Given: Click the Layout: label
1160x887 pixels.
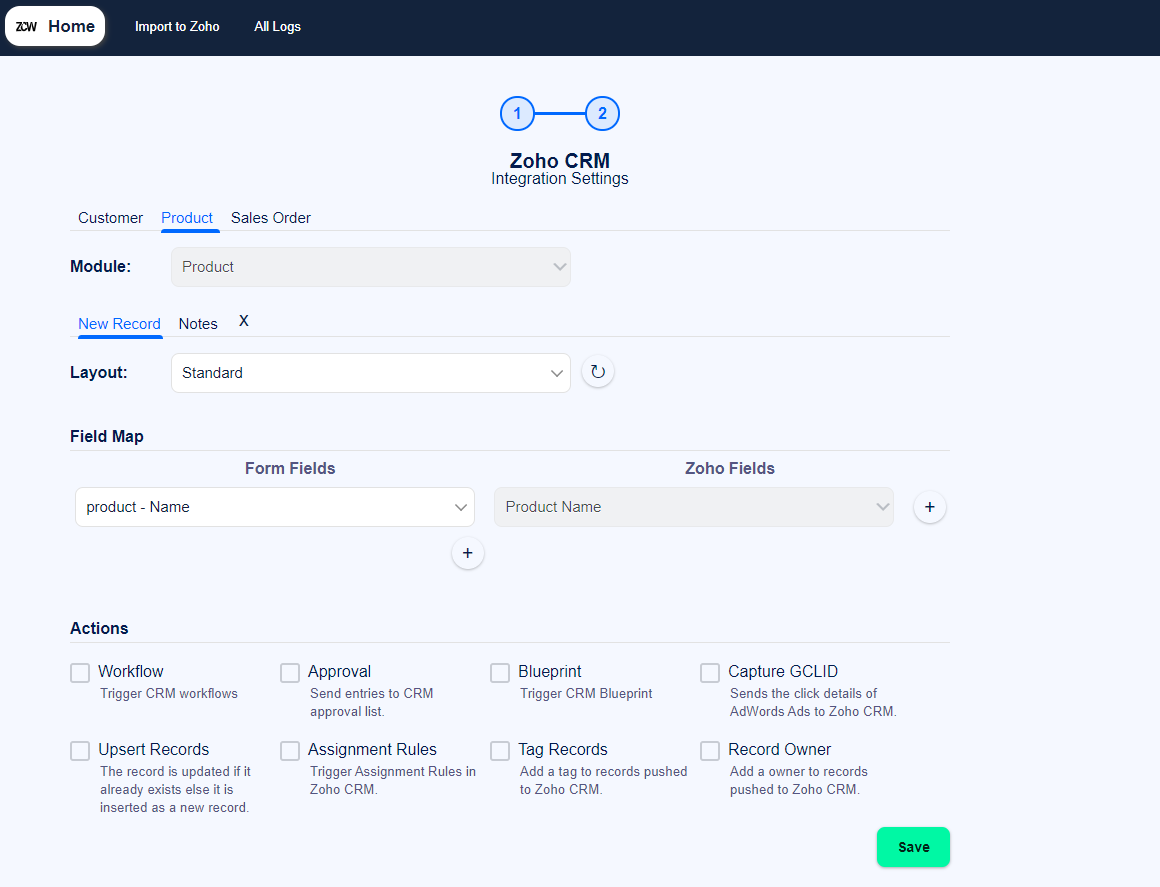Looking at the screenshot, I should [x=98, y=372].
